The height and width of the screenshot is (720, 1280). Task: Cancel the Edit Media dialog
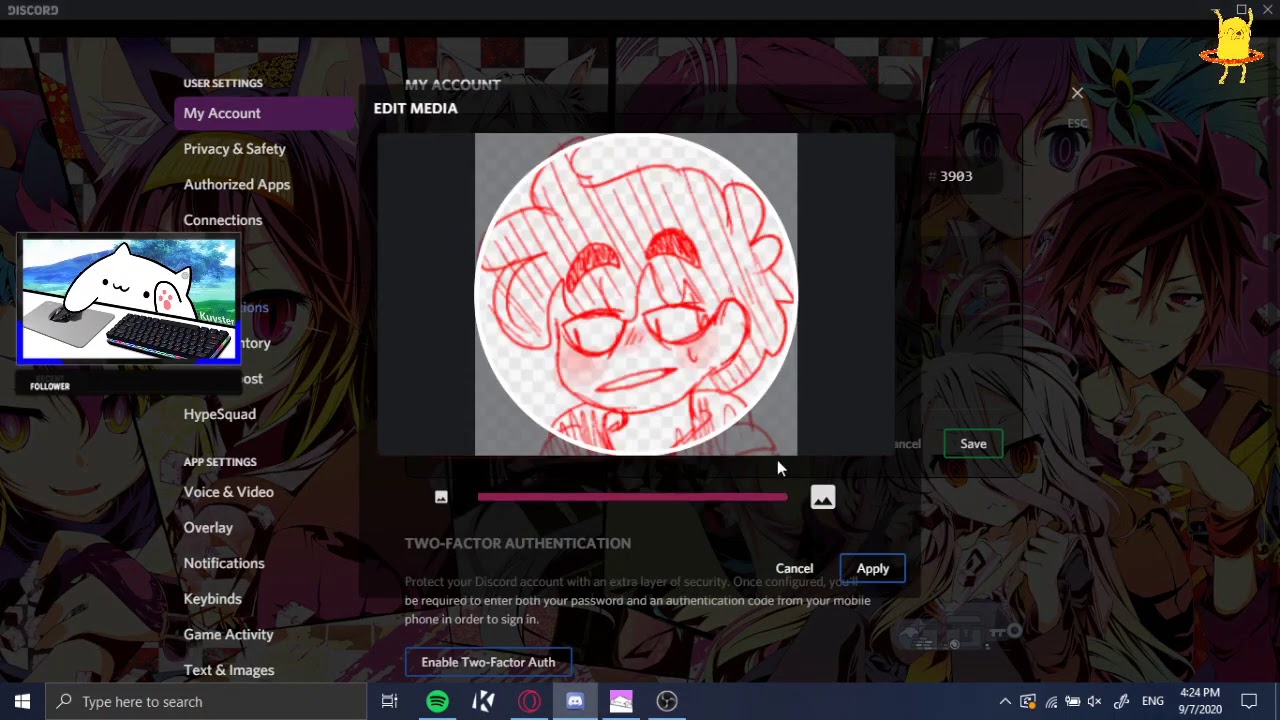tap(794, 568)
